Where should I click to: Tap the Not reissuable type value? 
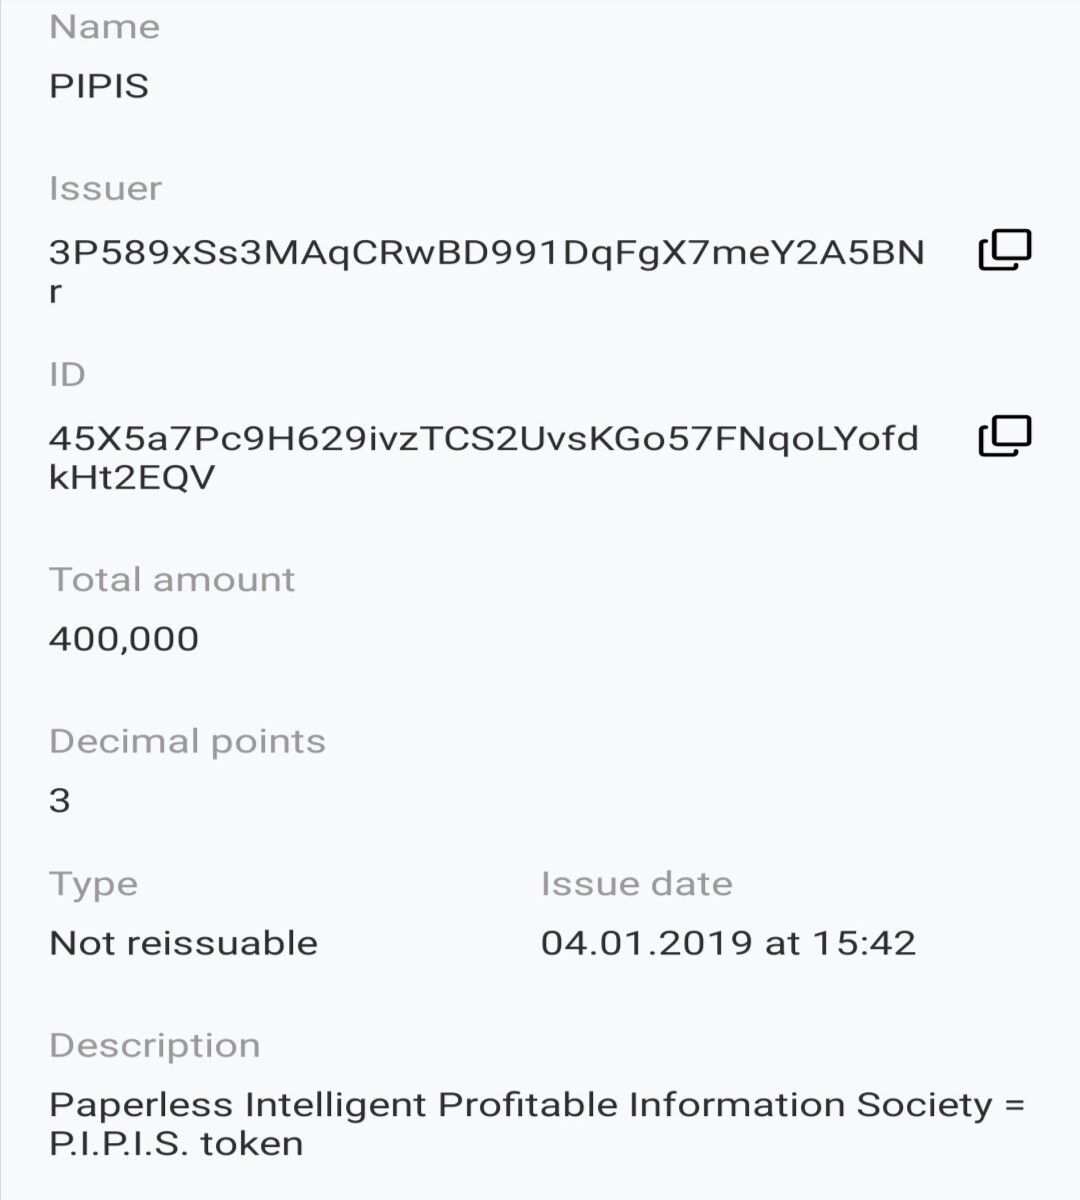click(184, 943)
